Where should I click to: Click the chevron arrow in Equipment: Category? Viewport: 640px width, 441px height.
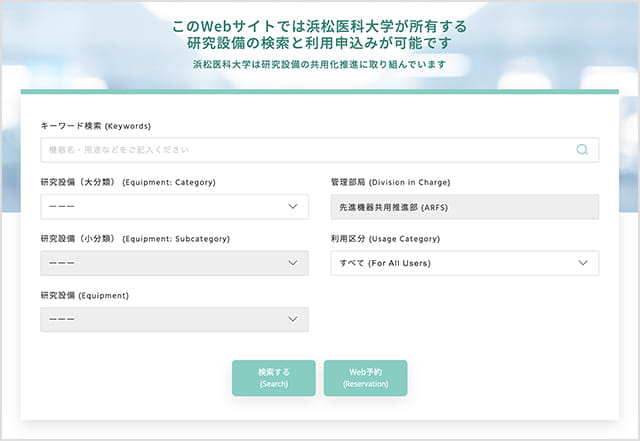293,207
